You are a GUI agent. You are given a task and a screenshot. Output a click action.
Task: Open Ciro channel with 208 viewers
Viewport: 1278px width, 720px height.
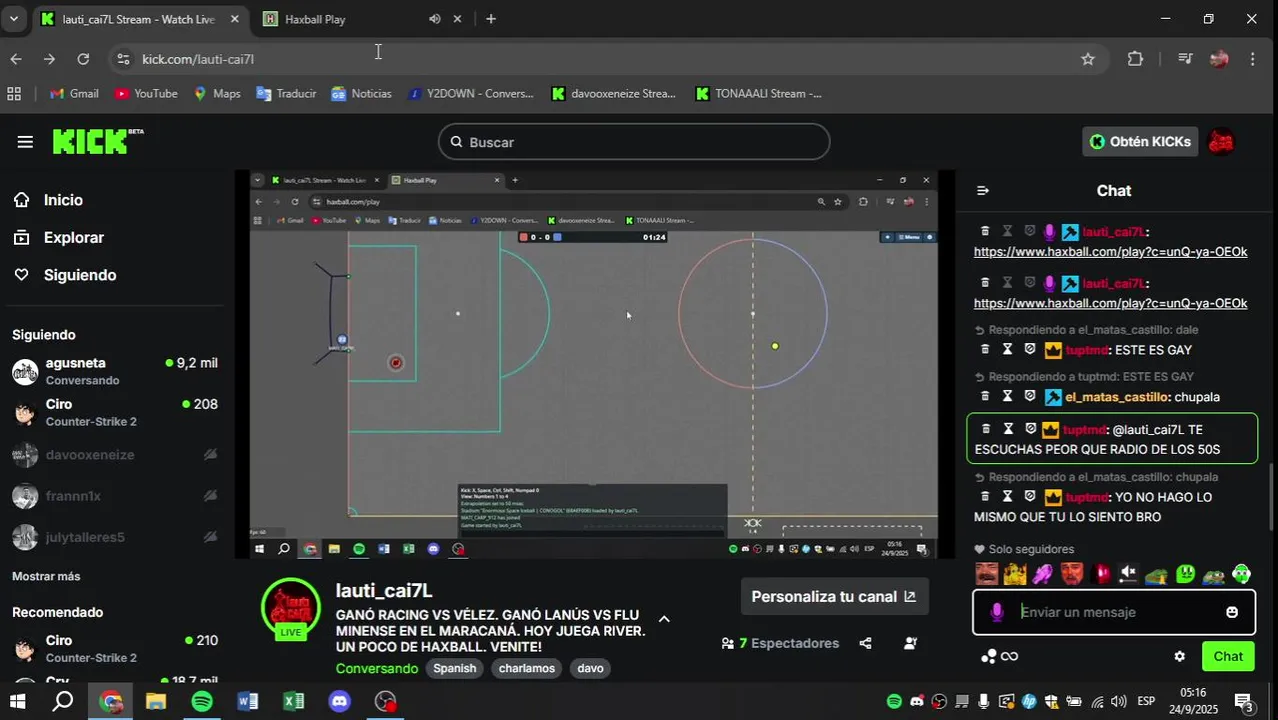click(x=114, y=412)
